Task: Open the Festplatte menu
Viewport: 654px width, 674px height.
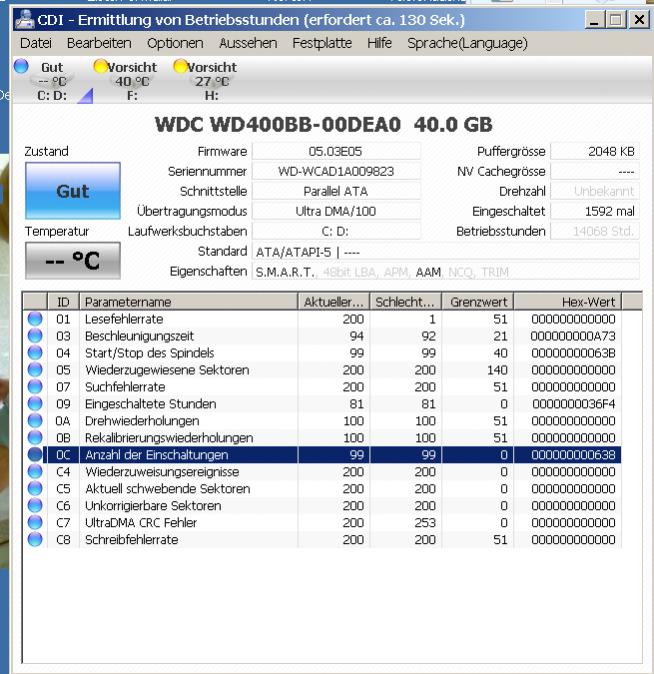Action: click(x=322, y=43)
